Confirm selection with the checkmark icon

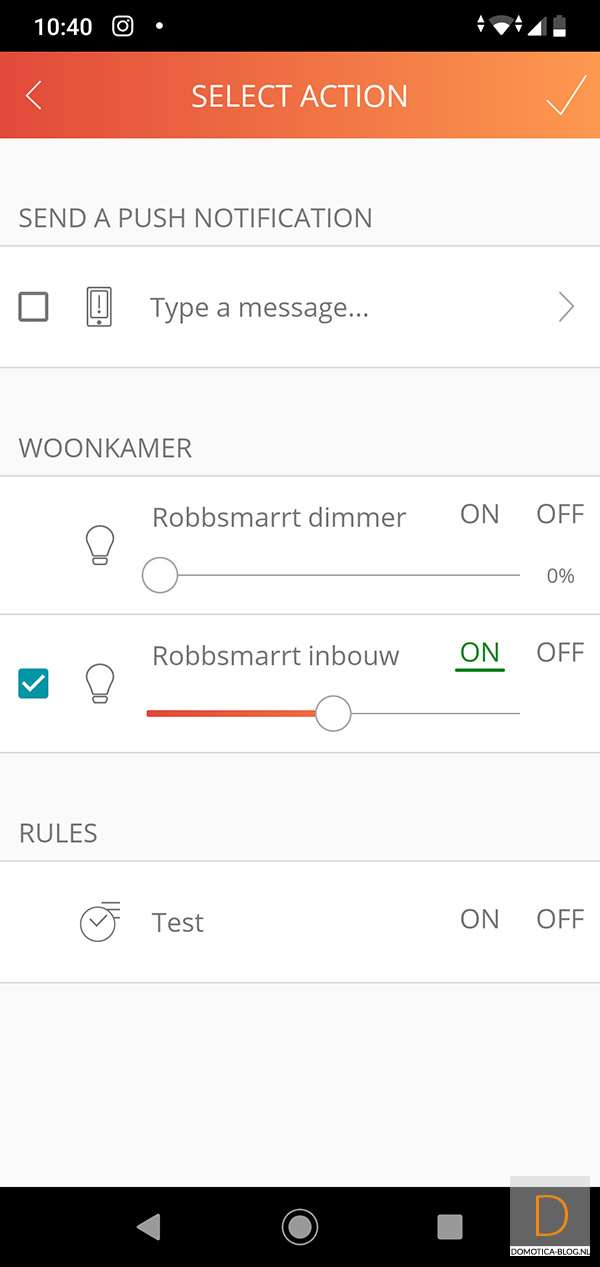(565, 96)
